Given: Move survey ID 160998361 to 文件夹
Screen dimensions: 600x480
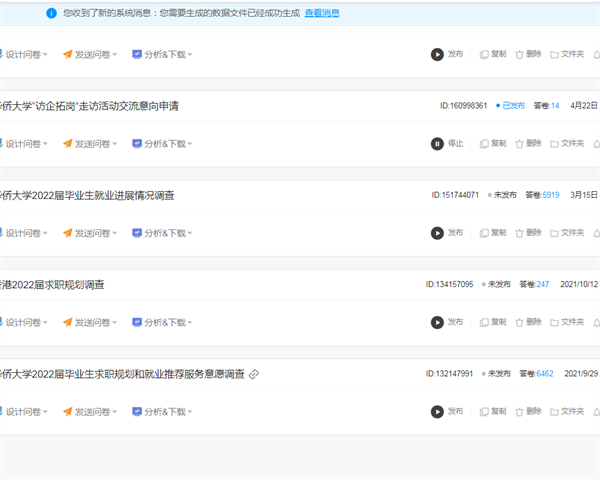Looking at the screenshot, I should pyautogui.click(x=567, y=144).
